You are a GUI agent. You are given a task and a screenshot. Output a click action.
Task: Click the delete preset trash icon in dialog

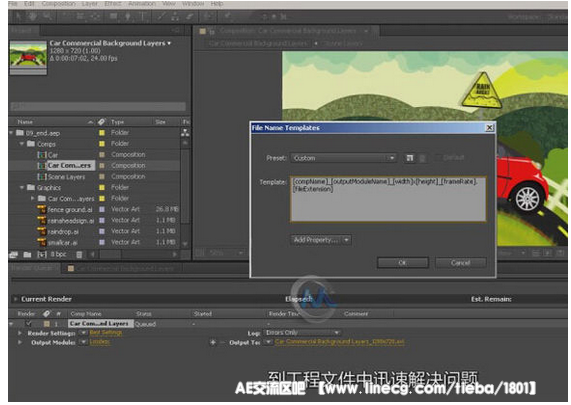point(422,158)
